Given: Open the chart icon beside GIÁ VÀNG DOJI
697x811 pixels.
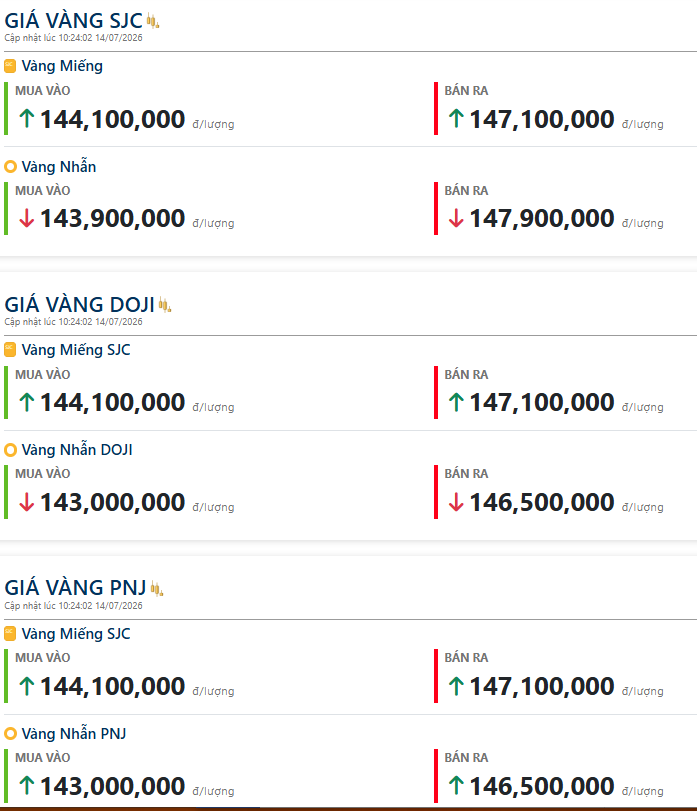Looking at the screenshot, I should (x=165, y=305).
